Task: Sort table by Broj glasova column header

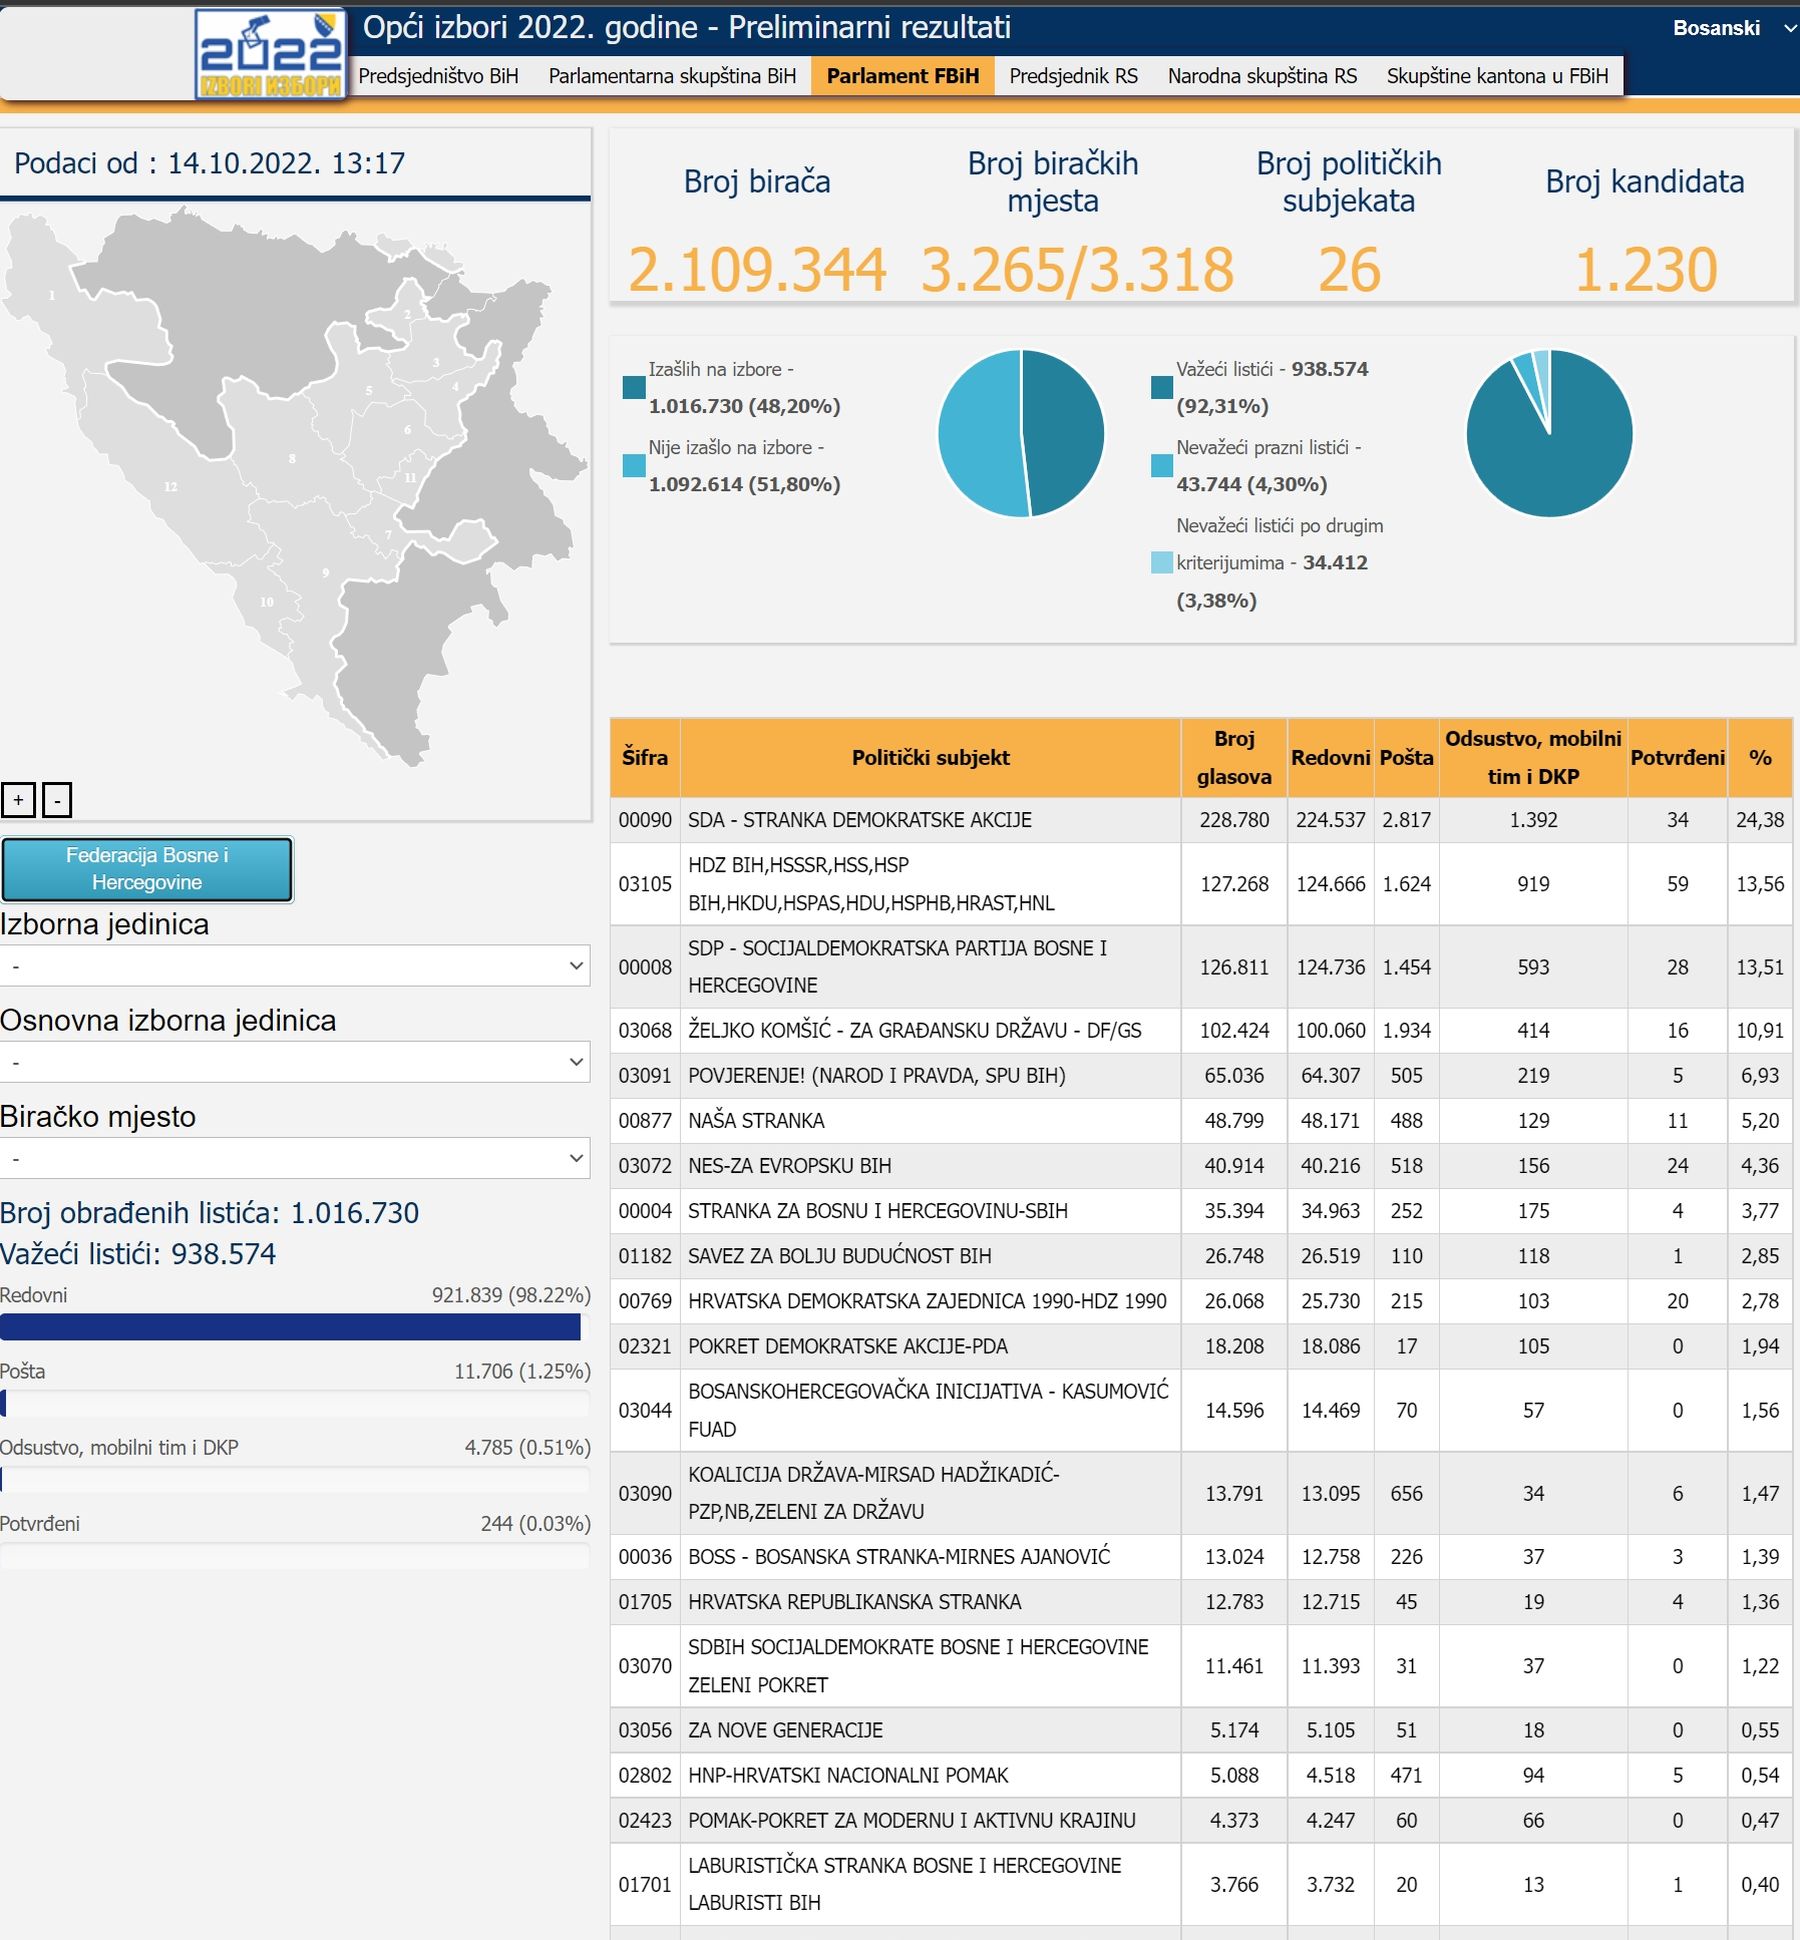Action: (x=1234, y=757)
